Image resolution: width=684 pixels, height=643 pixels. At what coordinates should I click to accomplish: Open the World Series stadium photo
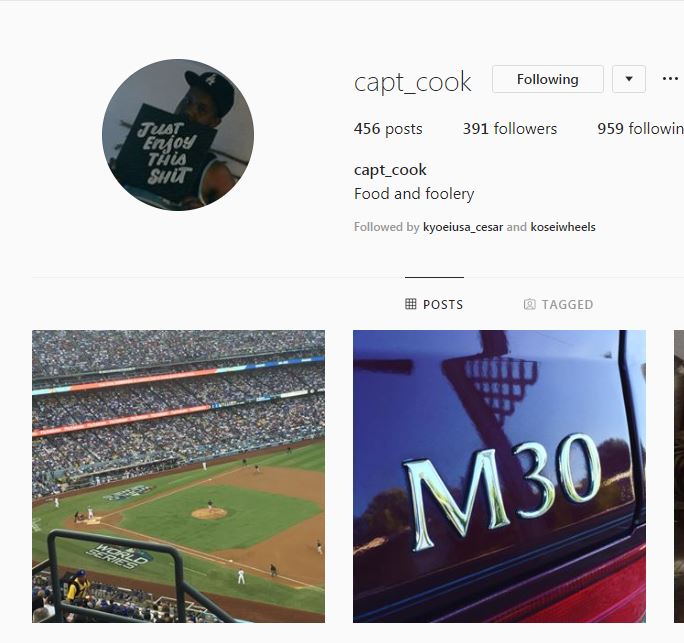point(178,476)
